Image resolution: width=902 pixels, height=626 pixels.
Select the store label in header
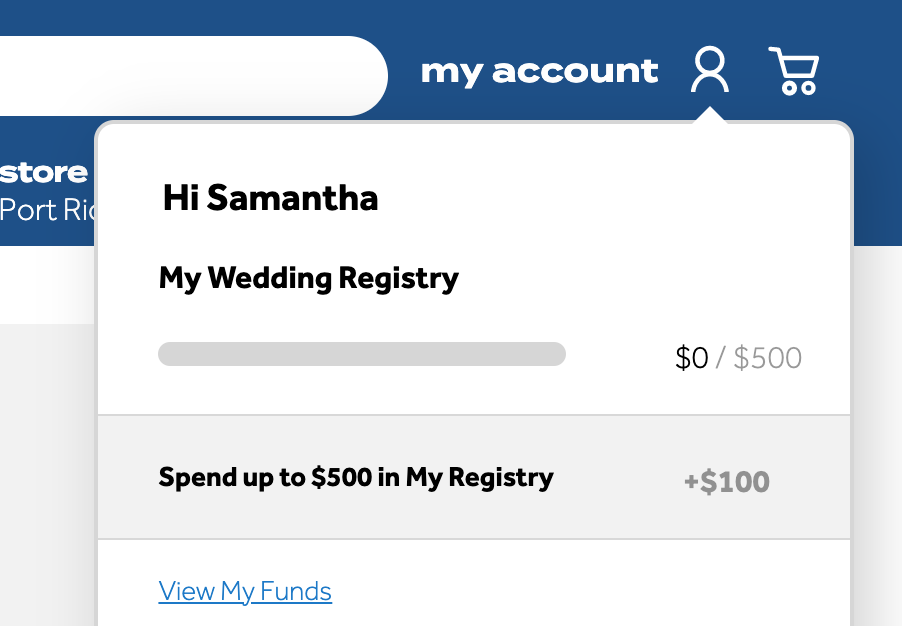click(x=44, y=173)
